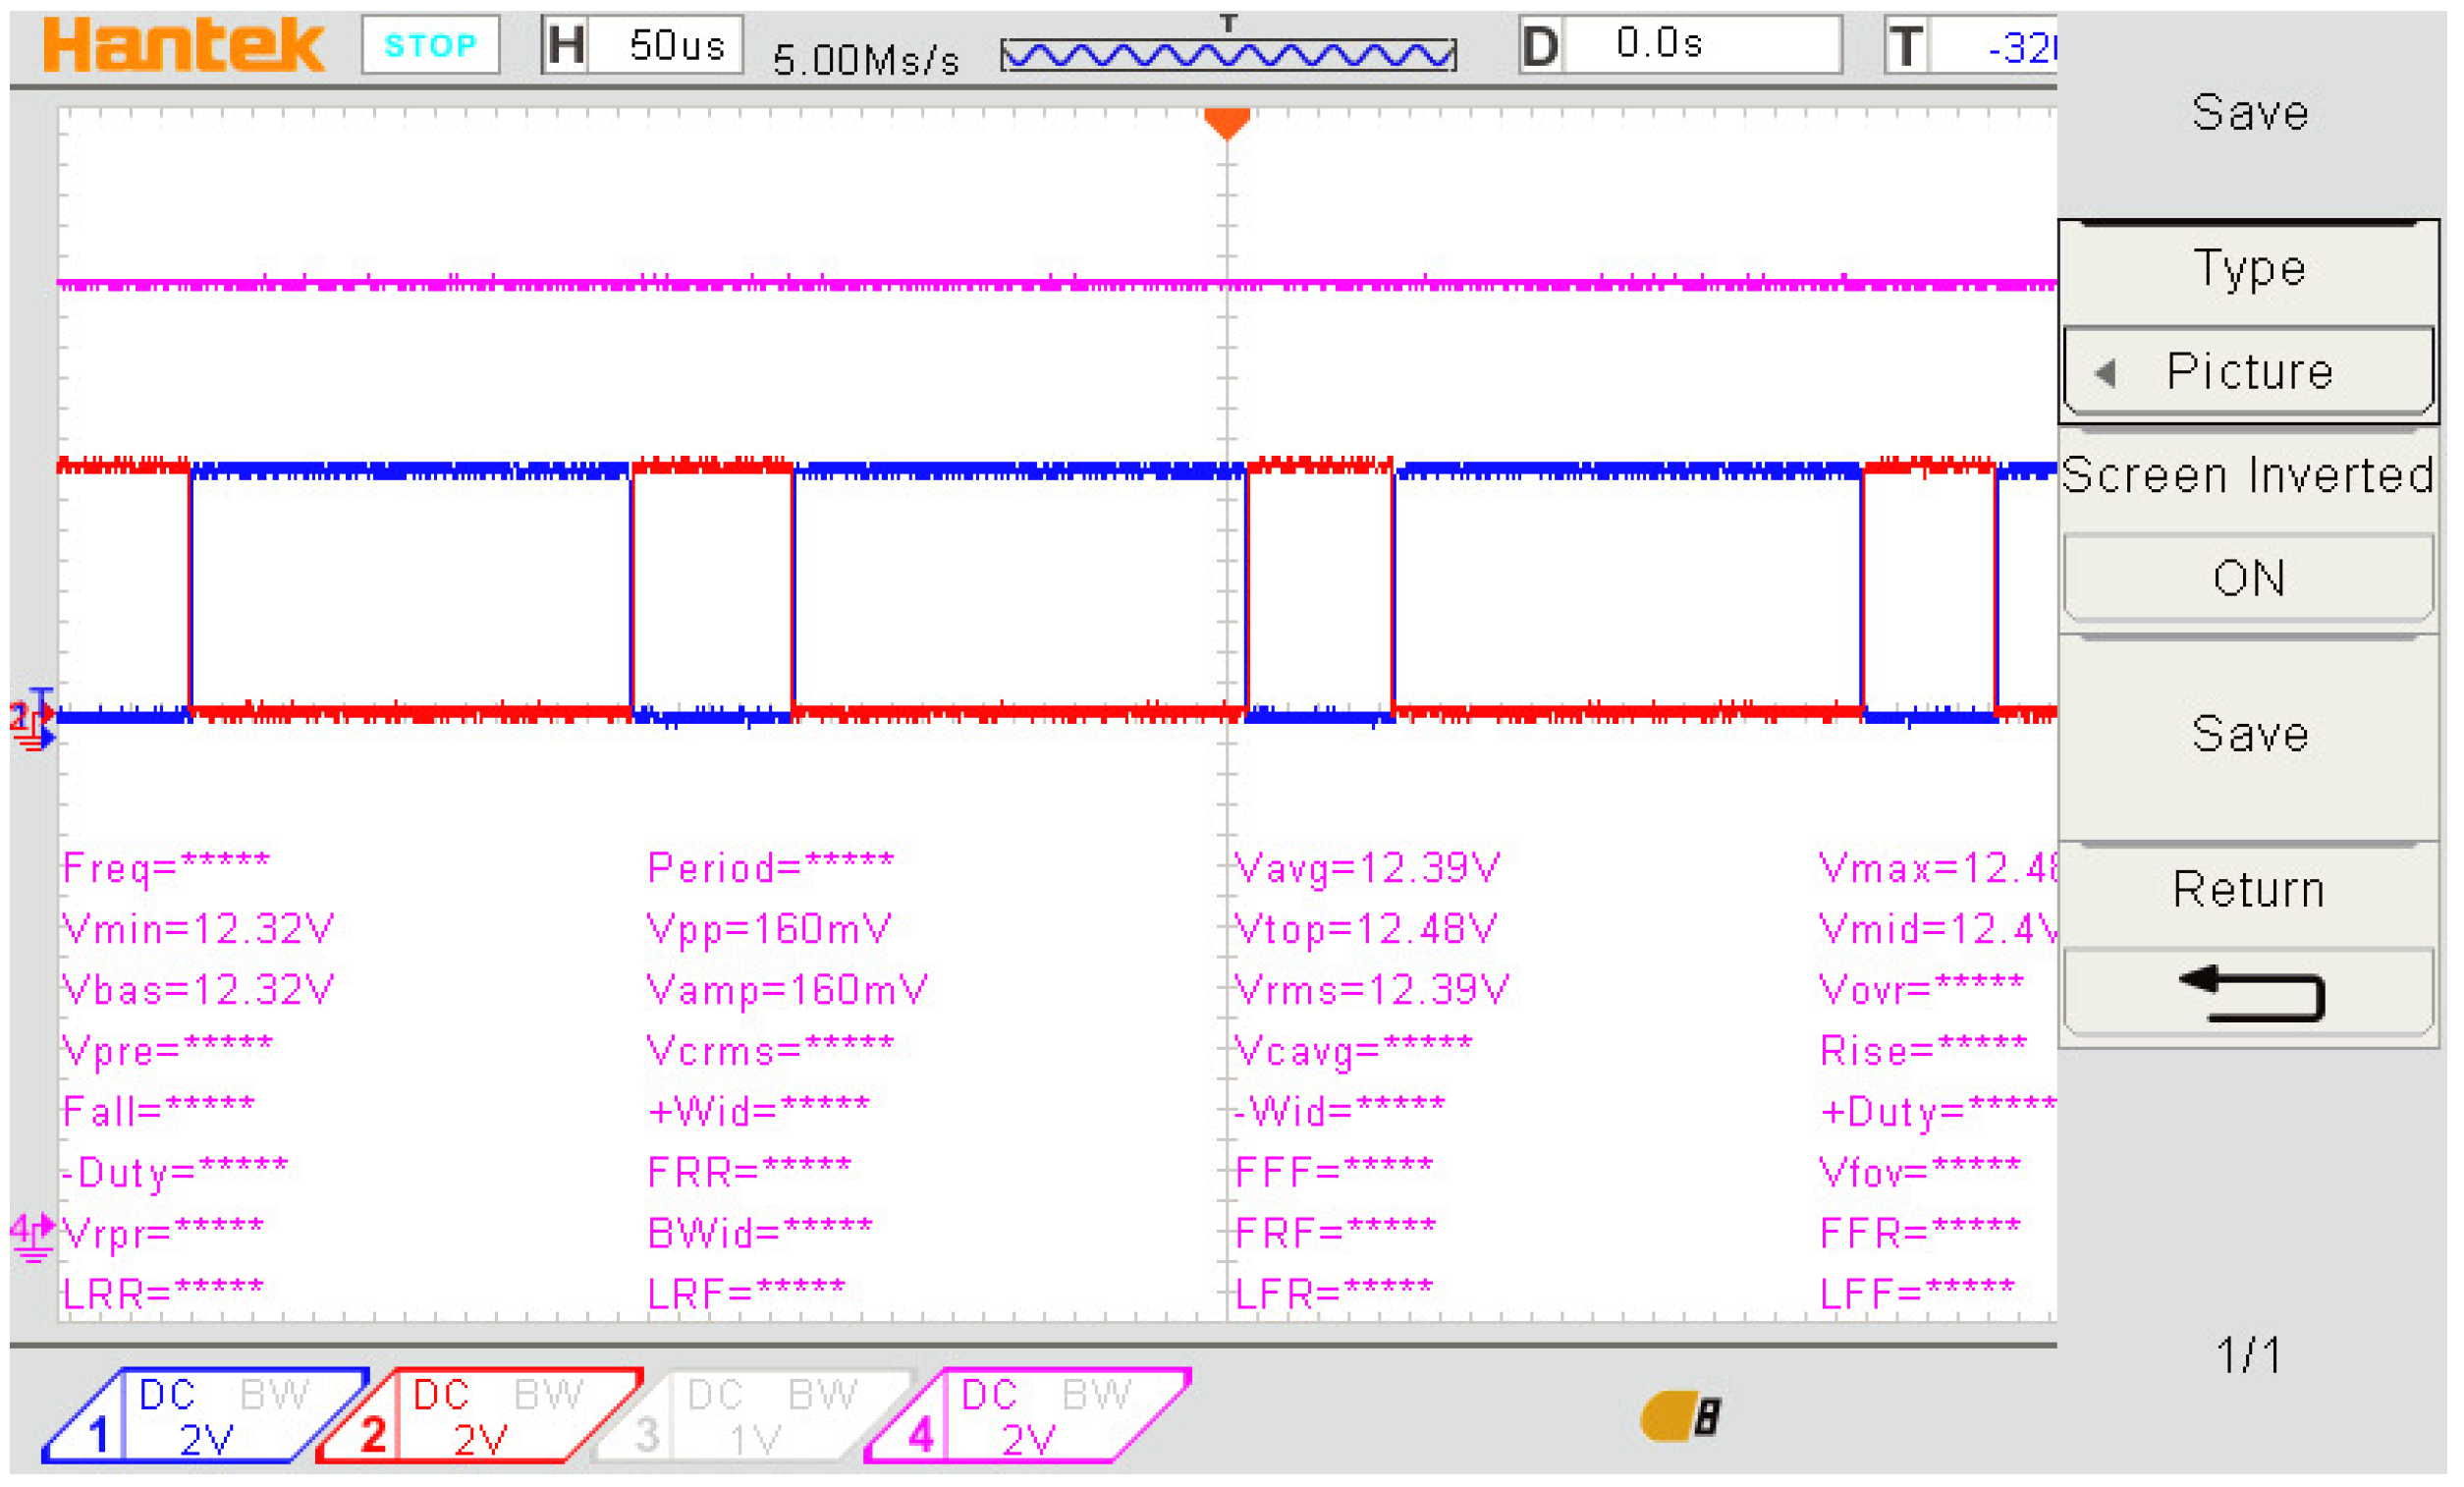The height and width of the screenshot is (1487, 2464).
Task: Toggle Screen Inverted ON setting
Action: (2249, 578)
